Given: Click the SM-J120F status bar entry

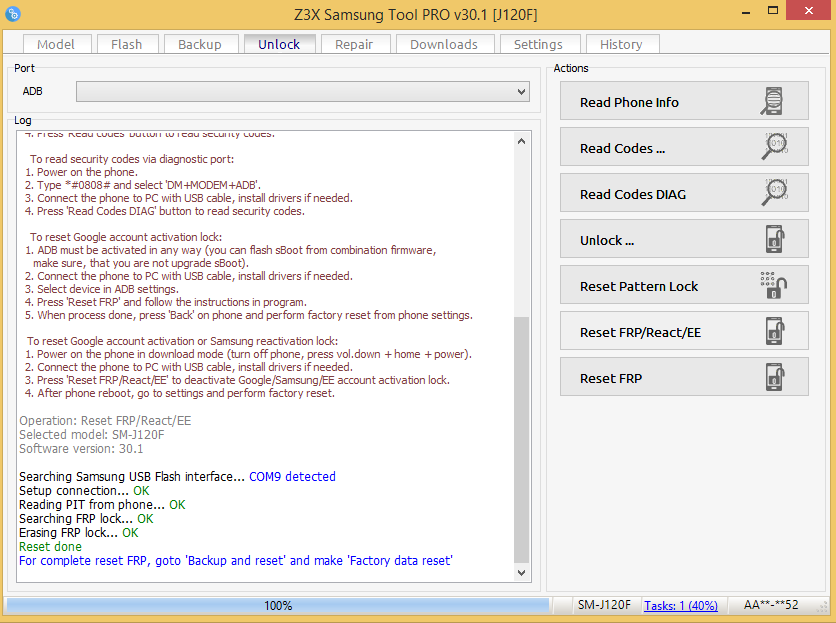Looking at the screenshot, I should (x=604, y=605).
